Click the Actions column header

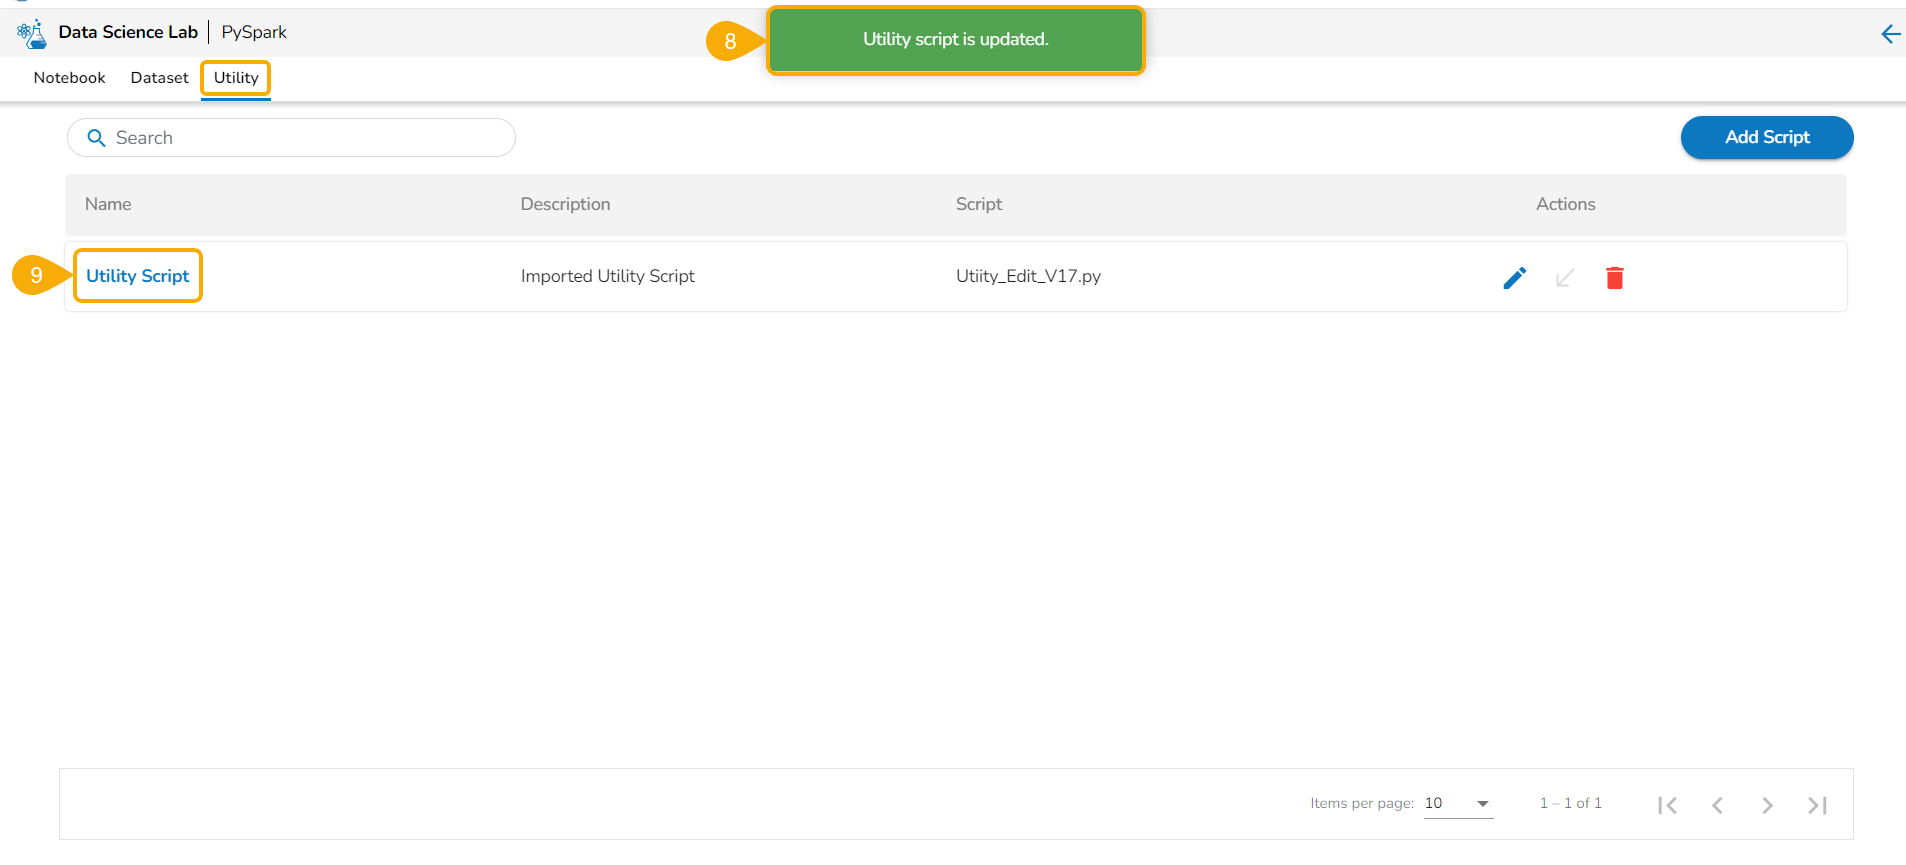click(x=1566, y=204)
